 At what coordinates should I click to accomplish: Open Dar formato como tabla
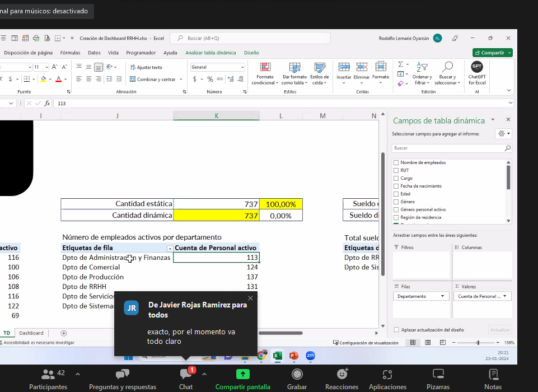pyautogui.click(x=294, y=73)
